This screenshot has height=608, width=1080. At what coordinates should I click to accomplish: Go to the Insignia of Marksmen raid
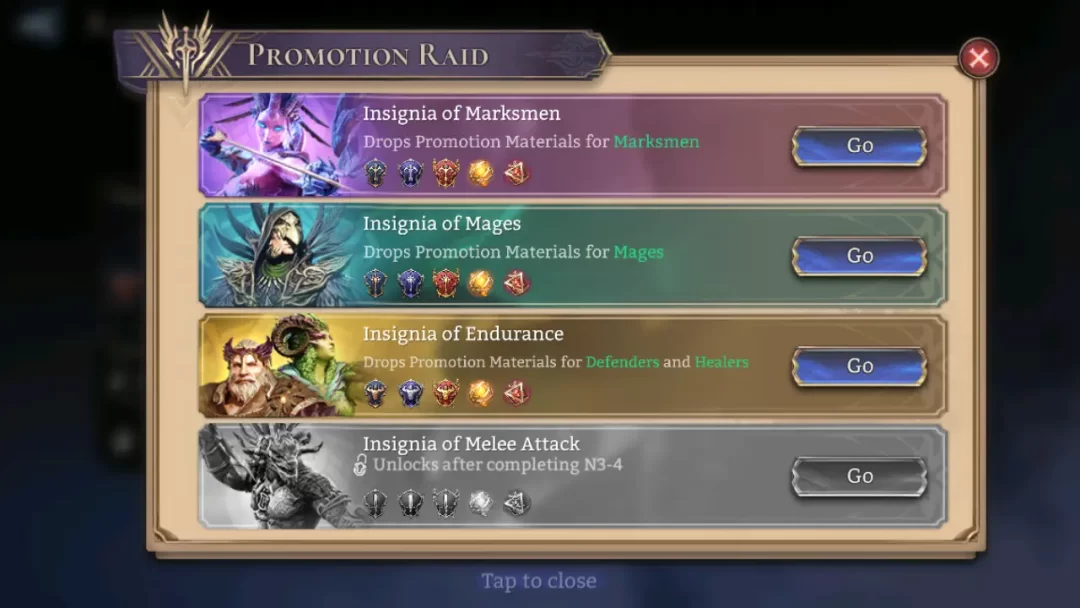[x=860, y=146]
